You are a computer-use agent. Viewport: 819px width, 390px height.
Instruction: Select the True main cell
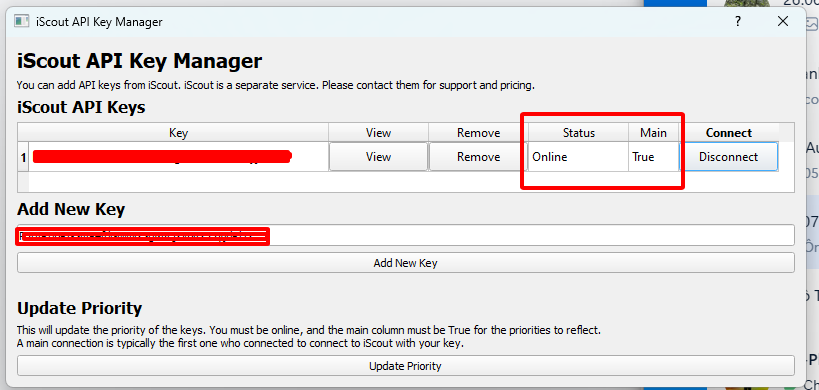(x=653, y=157)
